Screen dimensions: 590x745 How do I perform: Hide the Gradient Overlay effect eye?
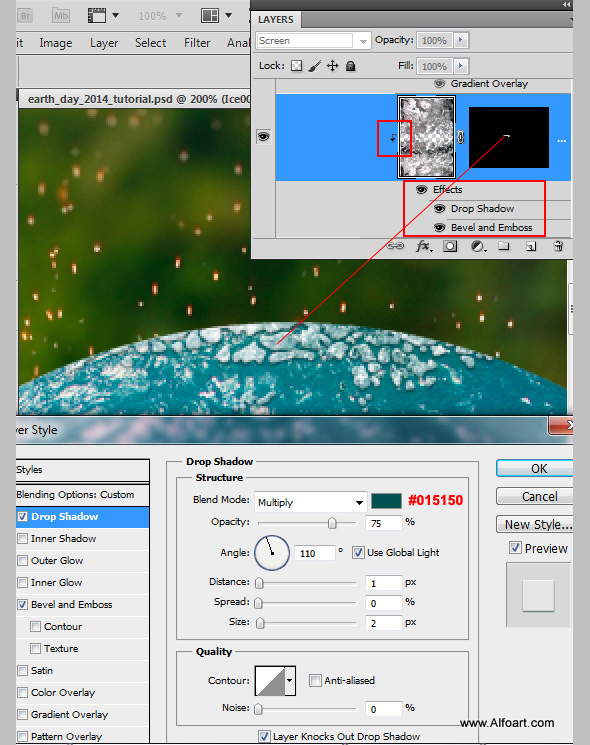(x=439, y=84)
